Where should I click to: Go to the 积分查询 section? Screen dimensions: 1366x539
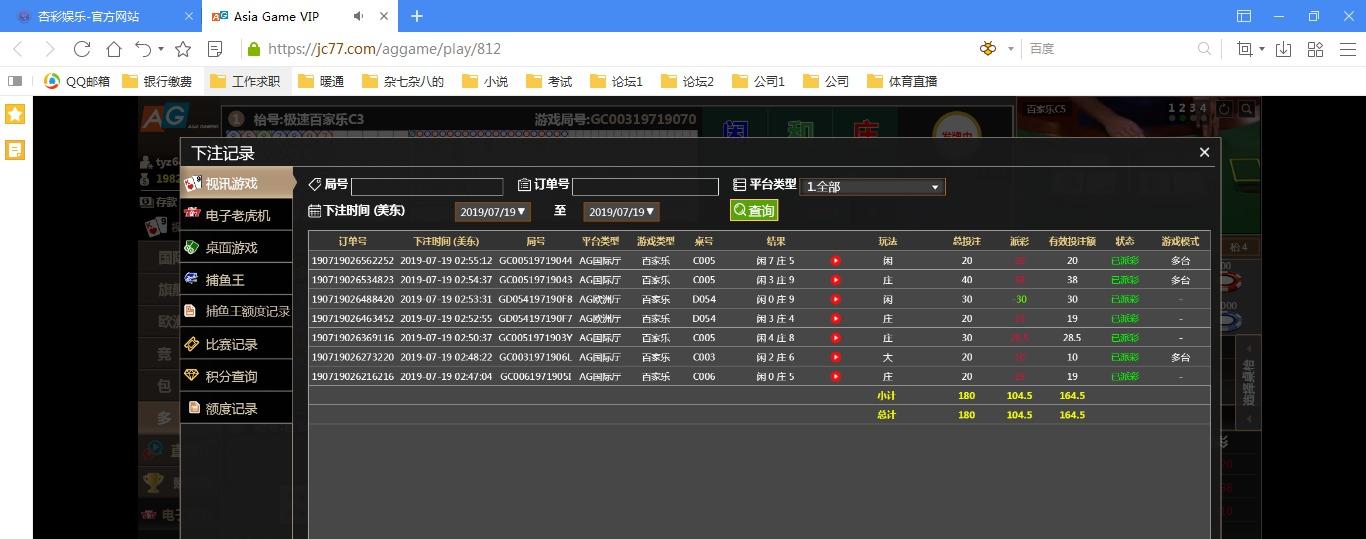[x=237, y=376]
